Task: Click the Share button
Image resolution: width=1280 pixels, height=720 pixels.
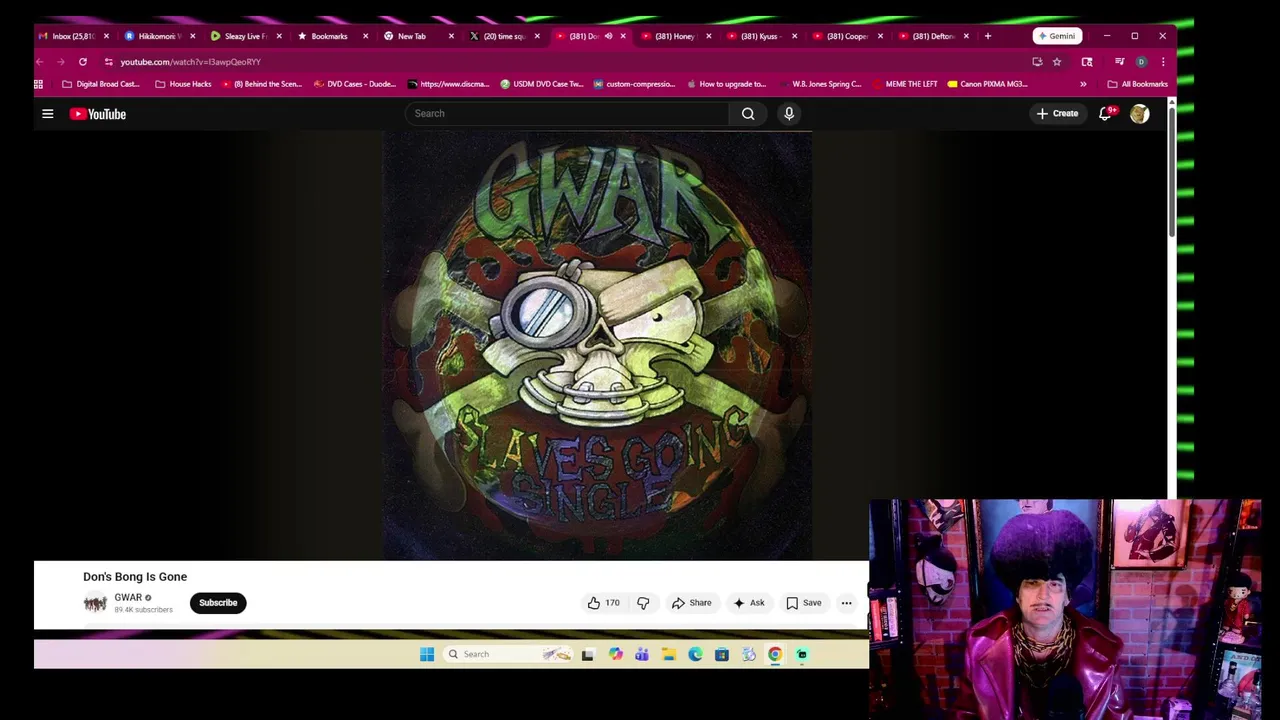Action: point(691,603)
